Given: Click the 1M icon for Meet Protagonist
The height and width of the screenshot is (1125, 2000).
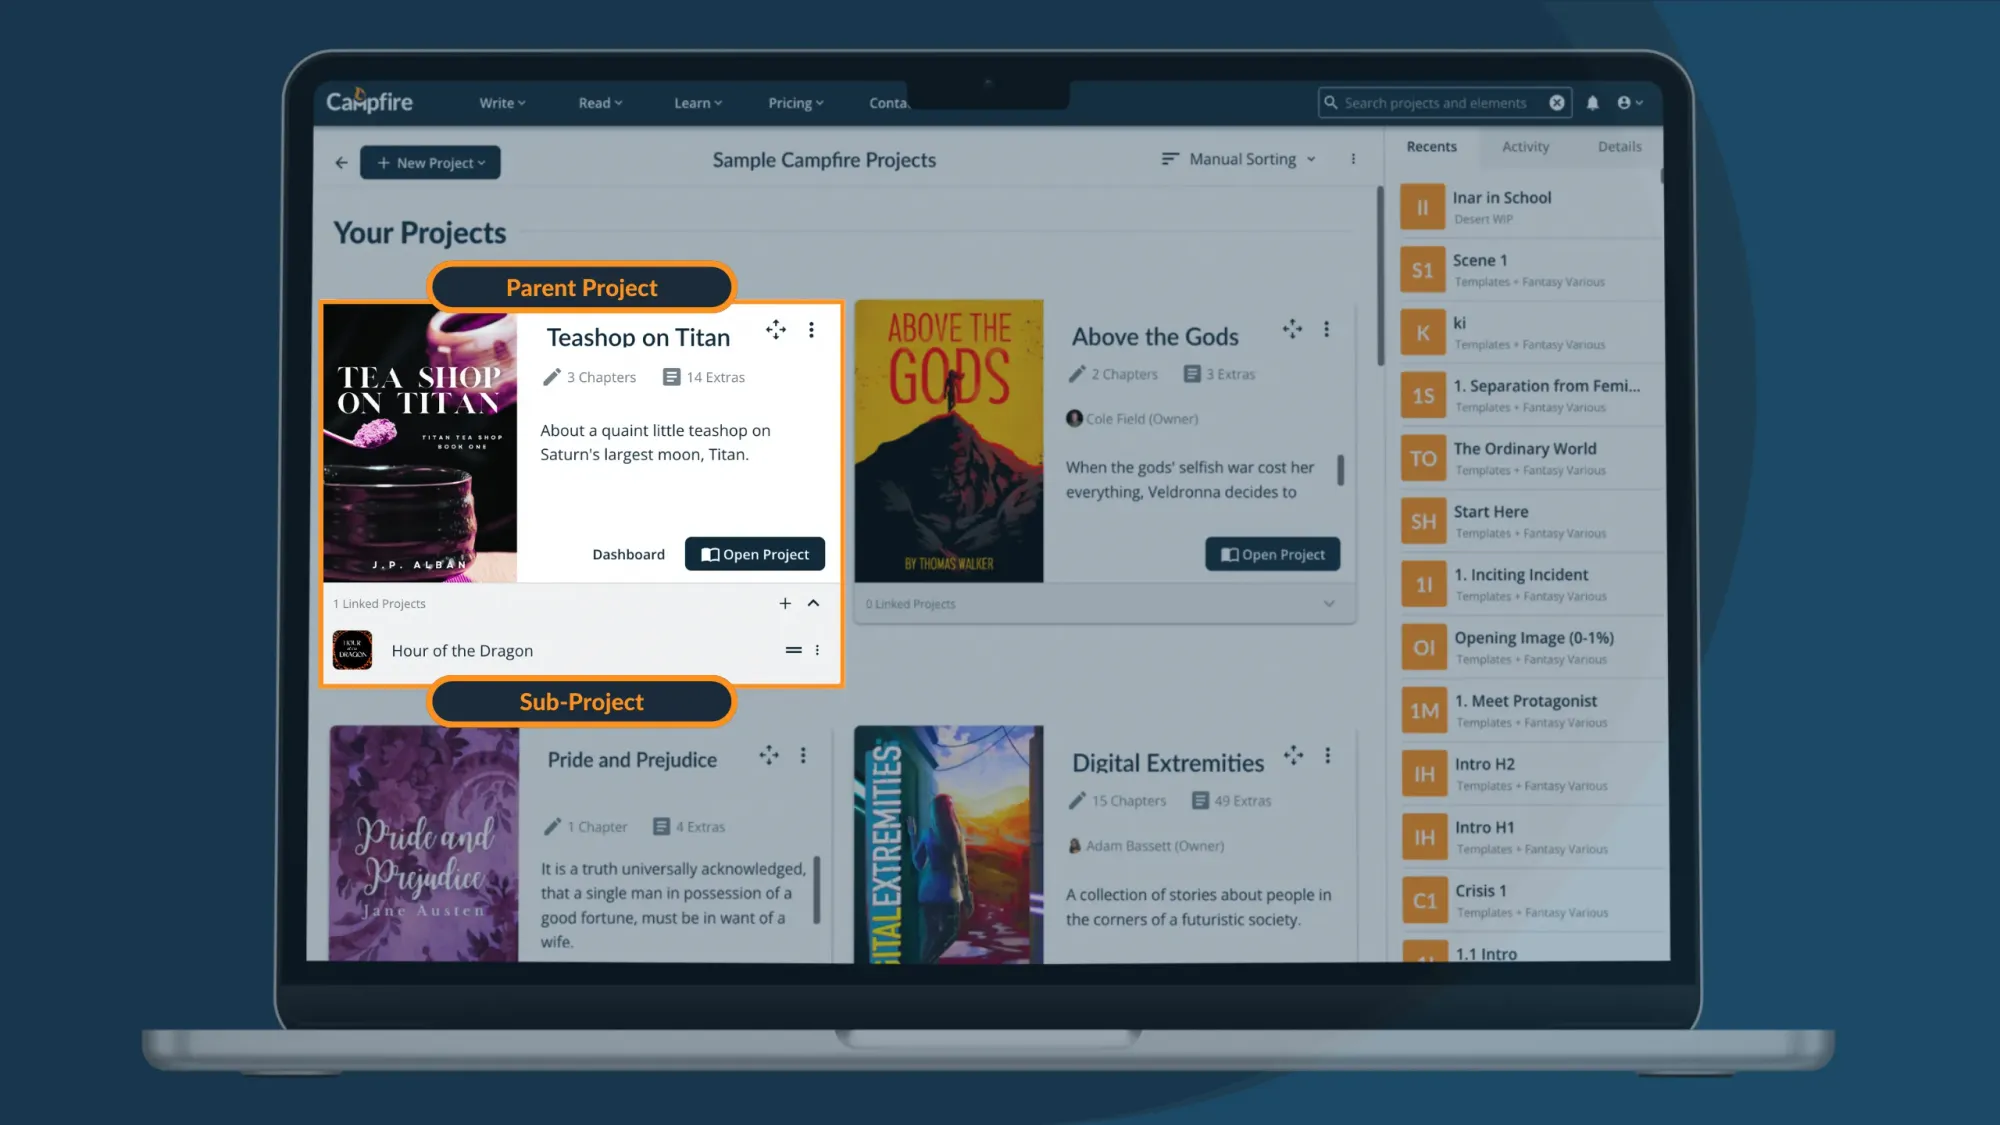Looking at the screenshot, I should (x=1424, y=711).
